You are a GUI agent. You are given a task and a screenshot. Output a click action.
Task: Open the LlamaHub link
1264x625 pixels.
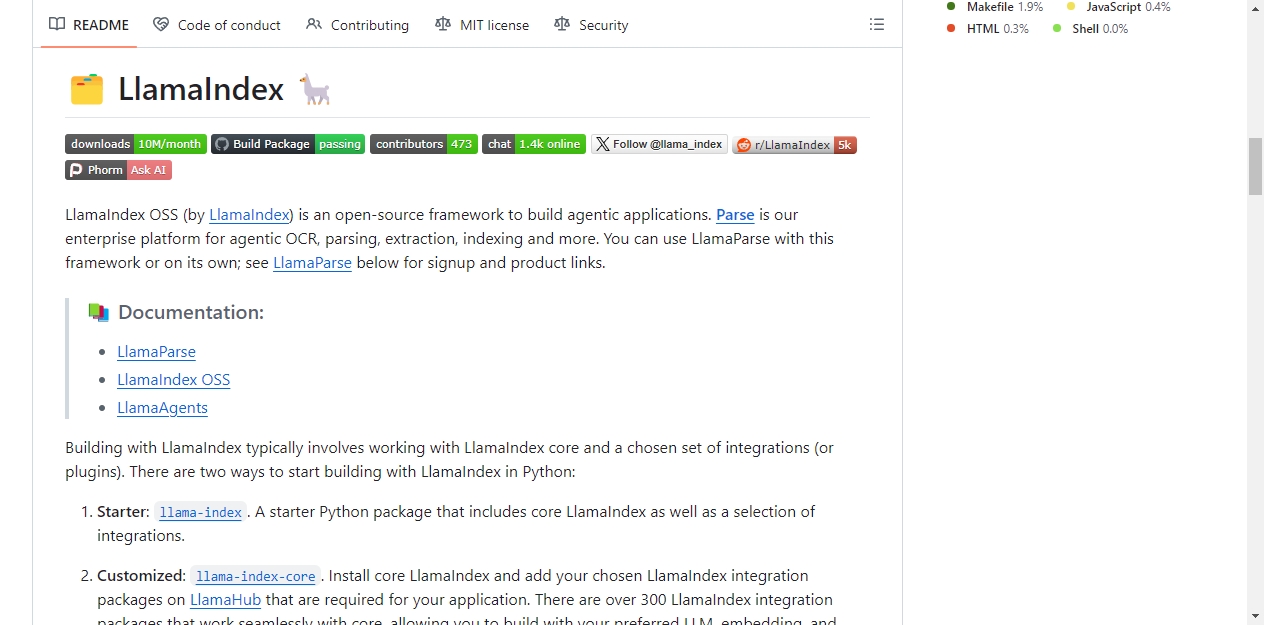(x=225, y=600)
